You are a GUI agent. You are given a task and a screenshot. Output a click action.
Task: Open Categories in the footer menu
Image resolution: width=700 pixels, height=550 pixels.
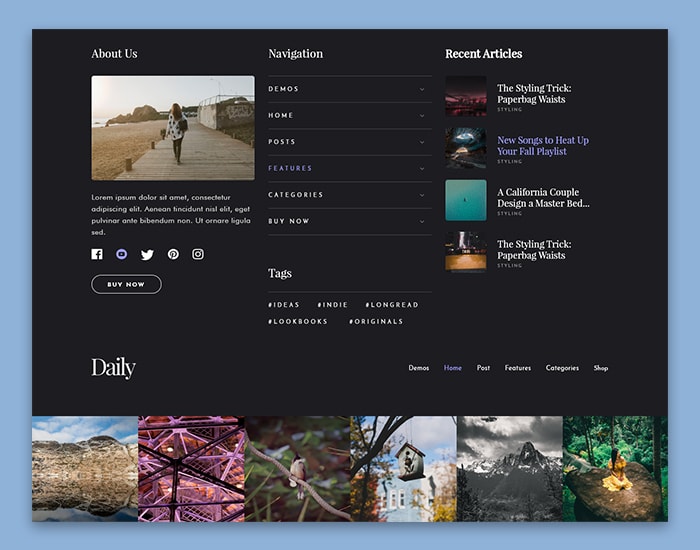pyautogui.click(x=562, y=368)
